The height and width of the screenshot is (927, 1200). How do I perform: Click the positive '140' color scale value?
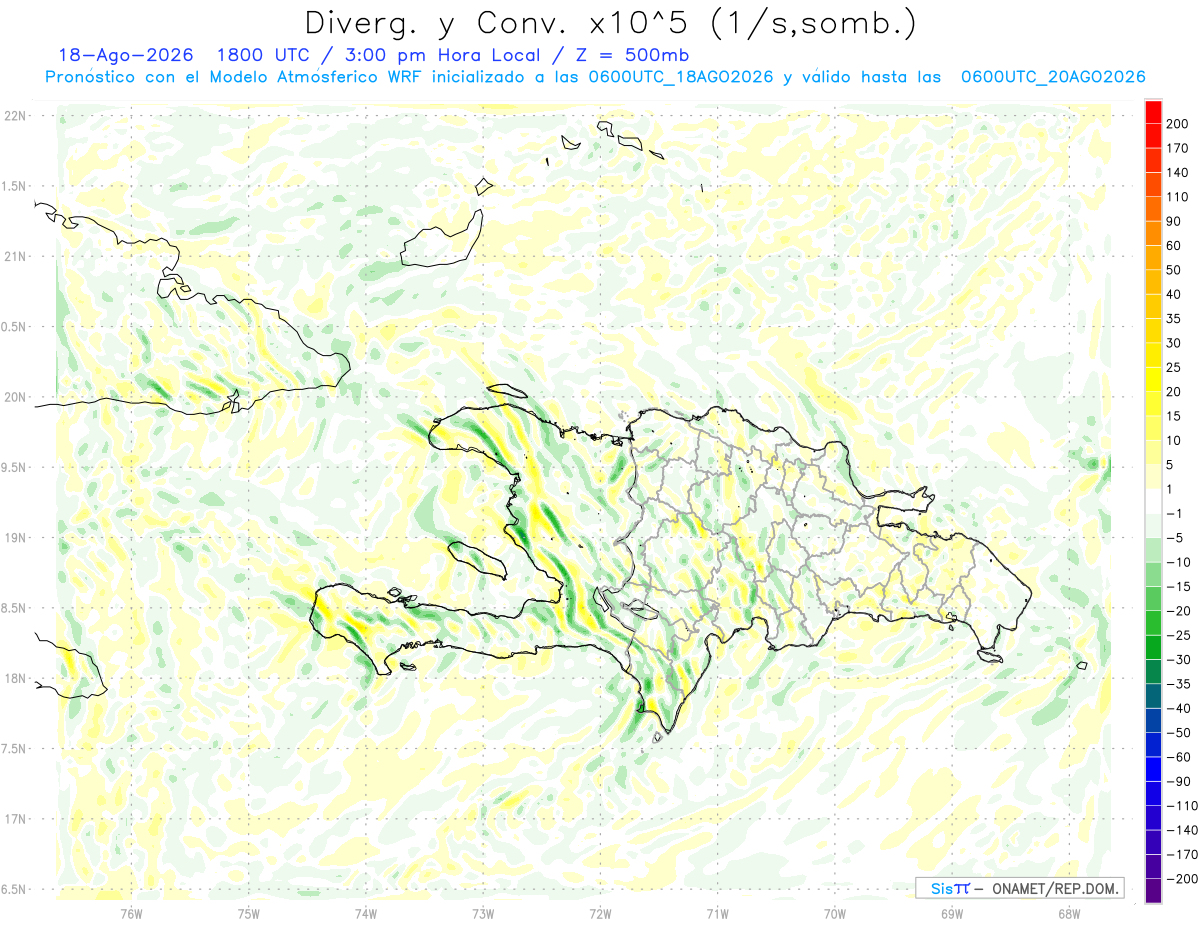[1179, 173]
